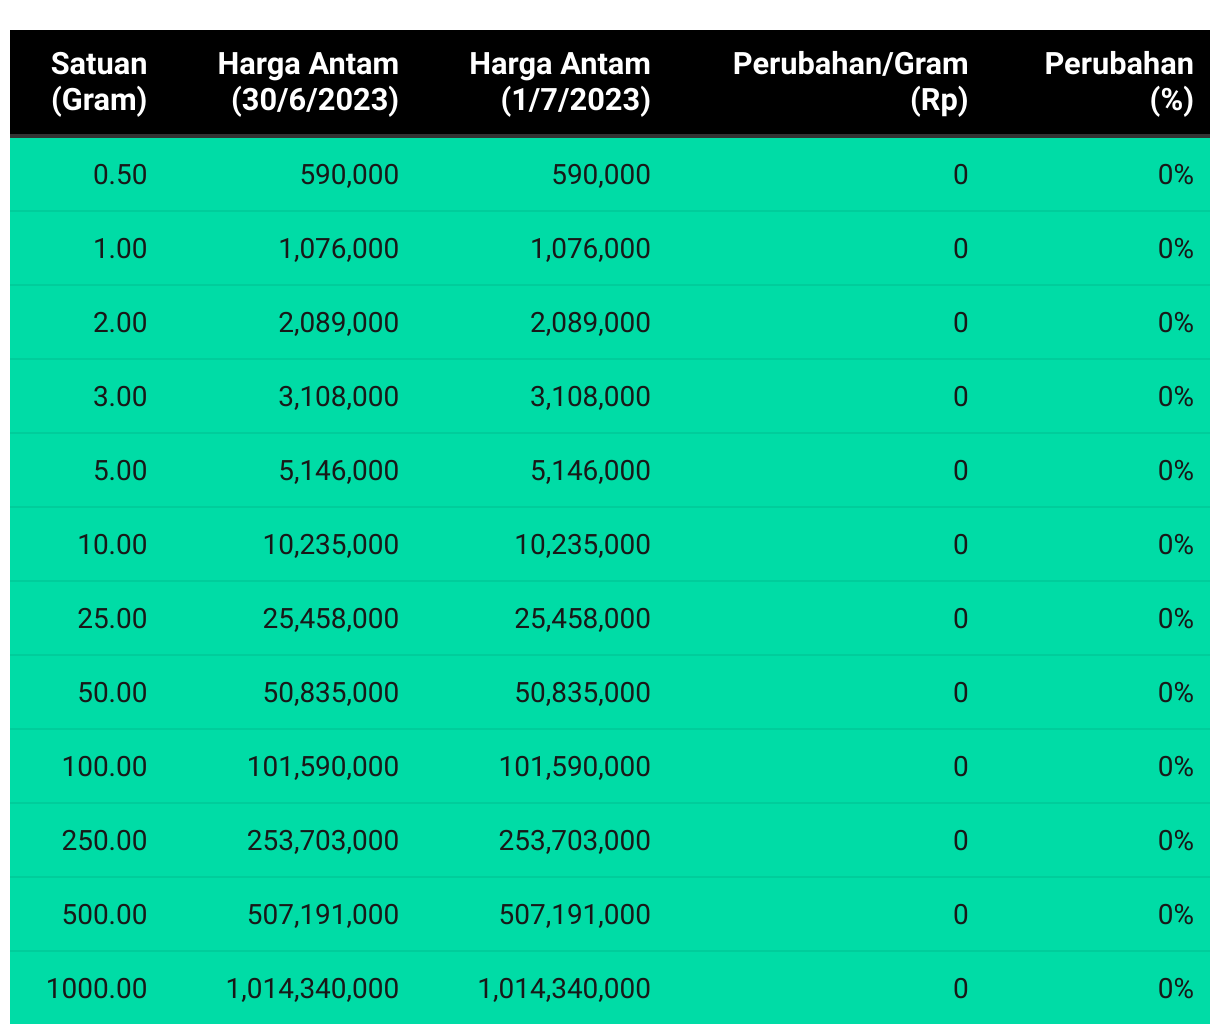The width and height of the screenshot is (1220, 1034).
Task: Select 10,235,000 under Harga Antam (30/6/2023)
Action: [x=331, y=545]
